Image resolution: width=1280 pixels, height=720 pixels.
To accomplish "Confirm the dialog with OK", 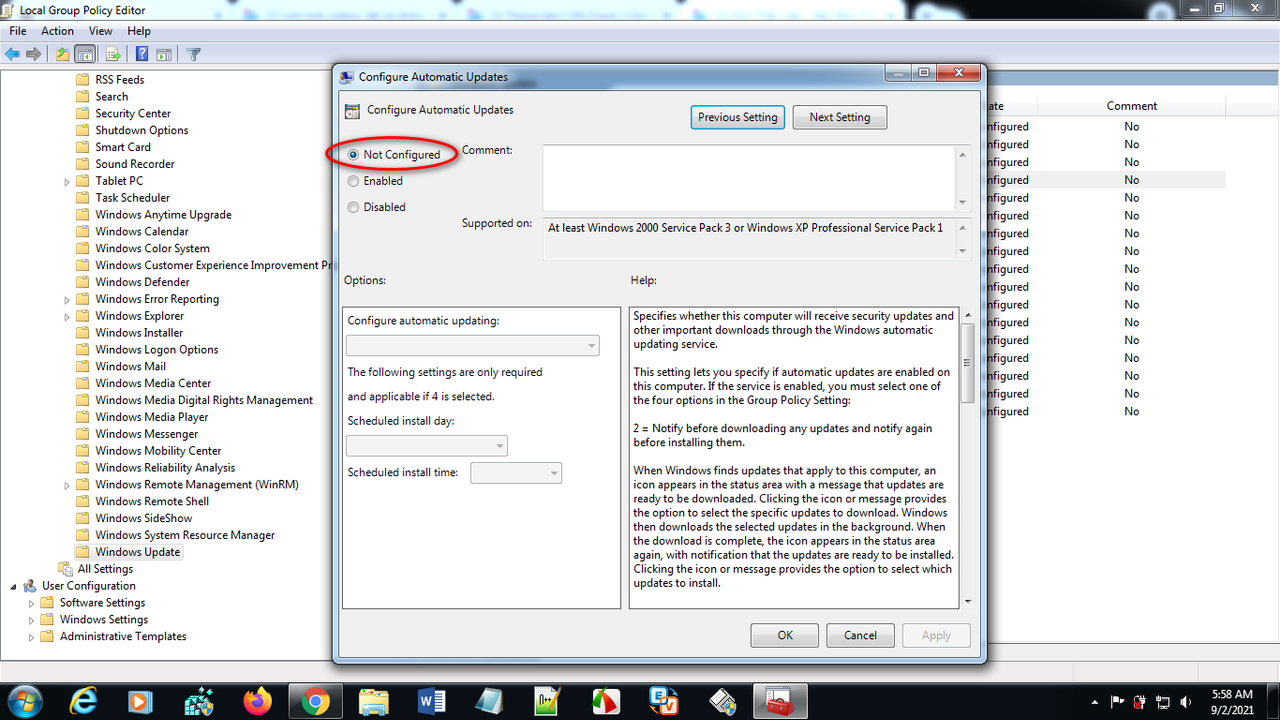I will point(785,635).
